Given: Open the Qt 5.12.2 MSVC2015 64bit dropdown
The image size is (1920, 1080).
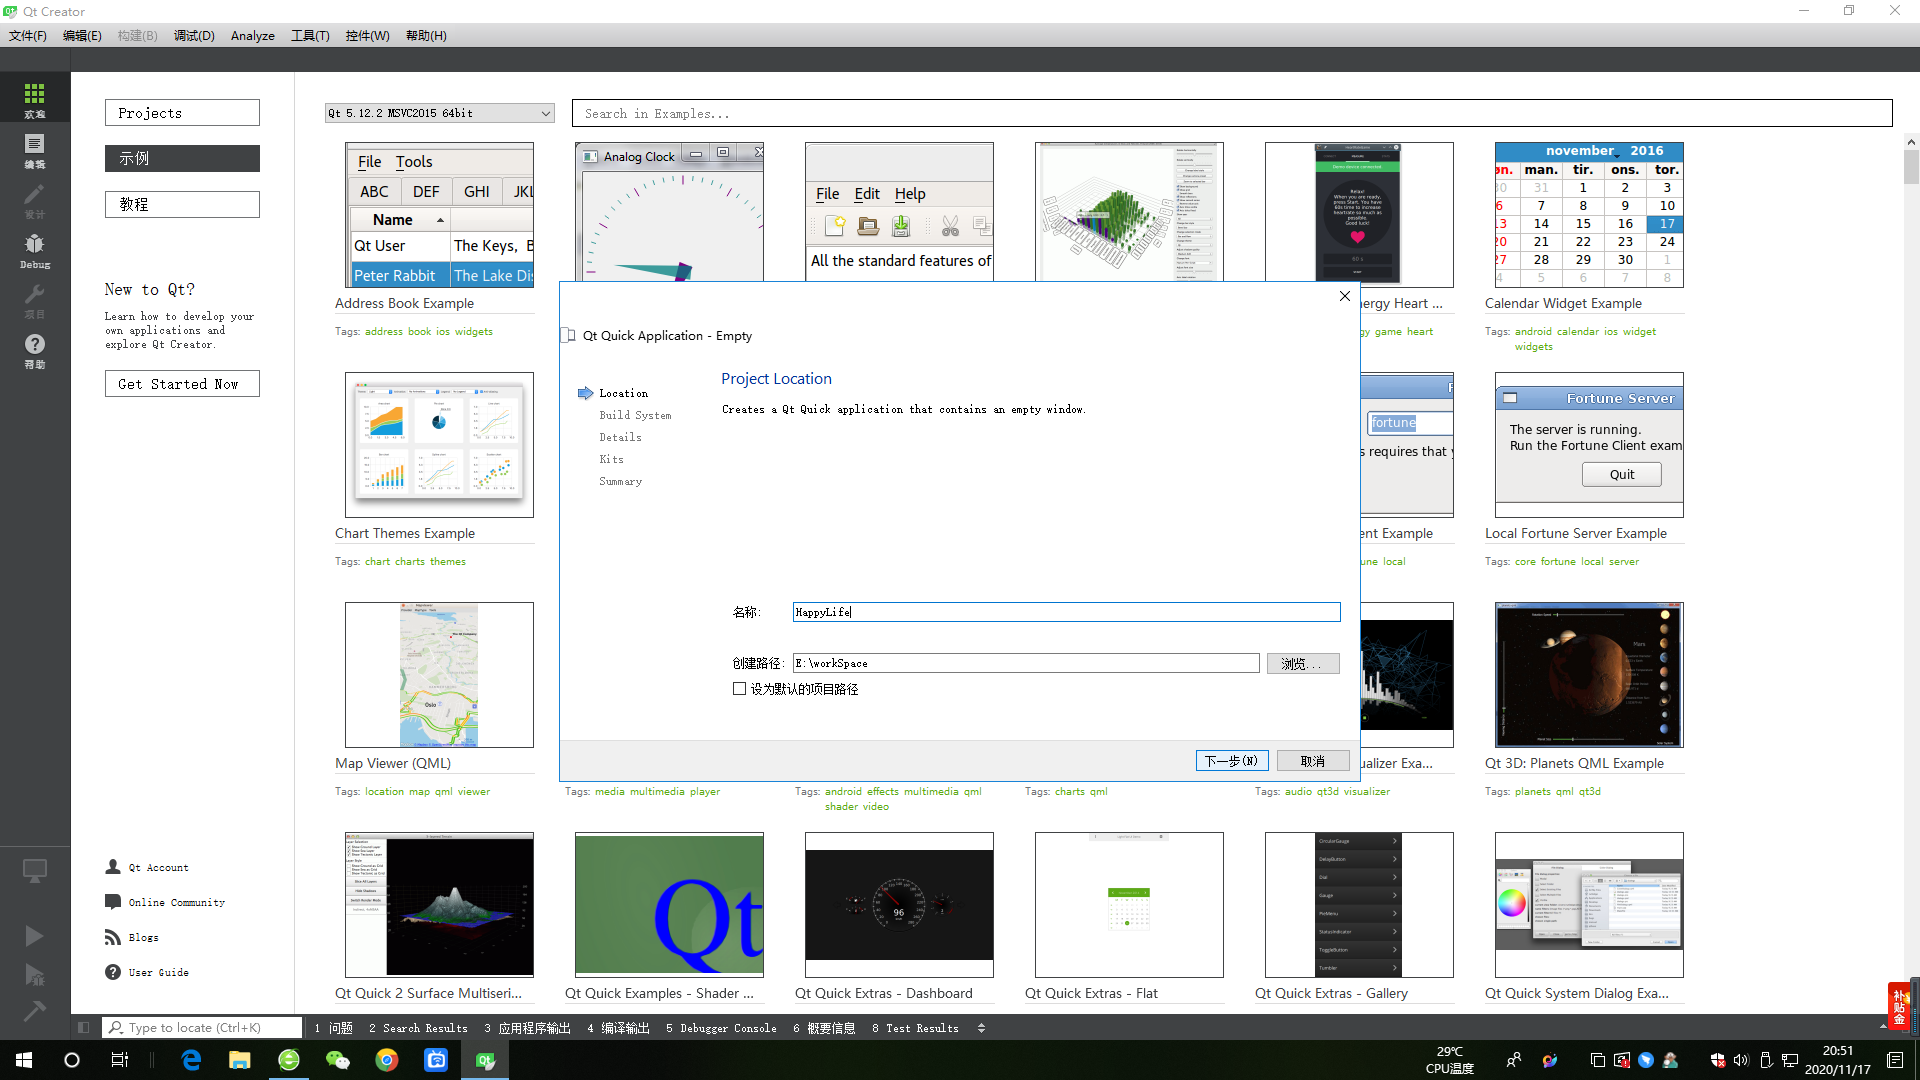Looking at the screenshot, I should click(x=439, y=113).
